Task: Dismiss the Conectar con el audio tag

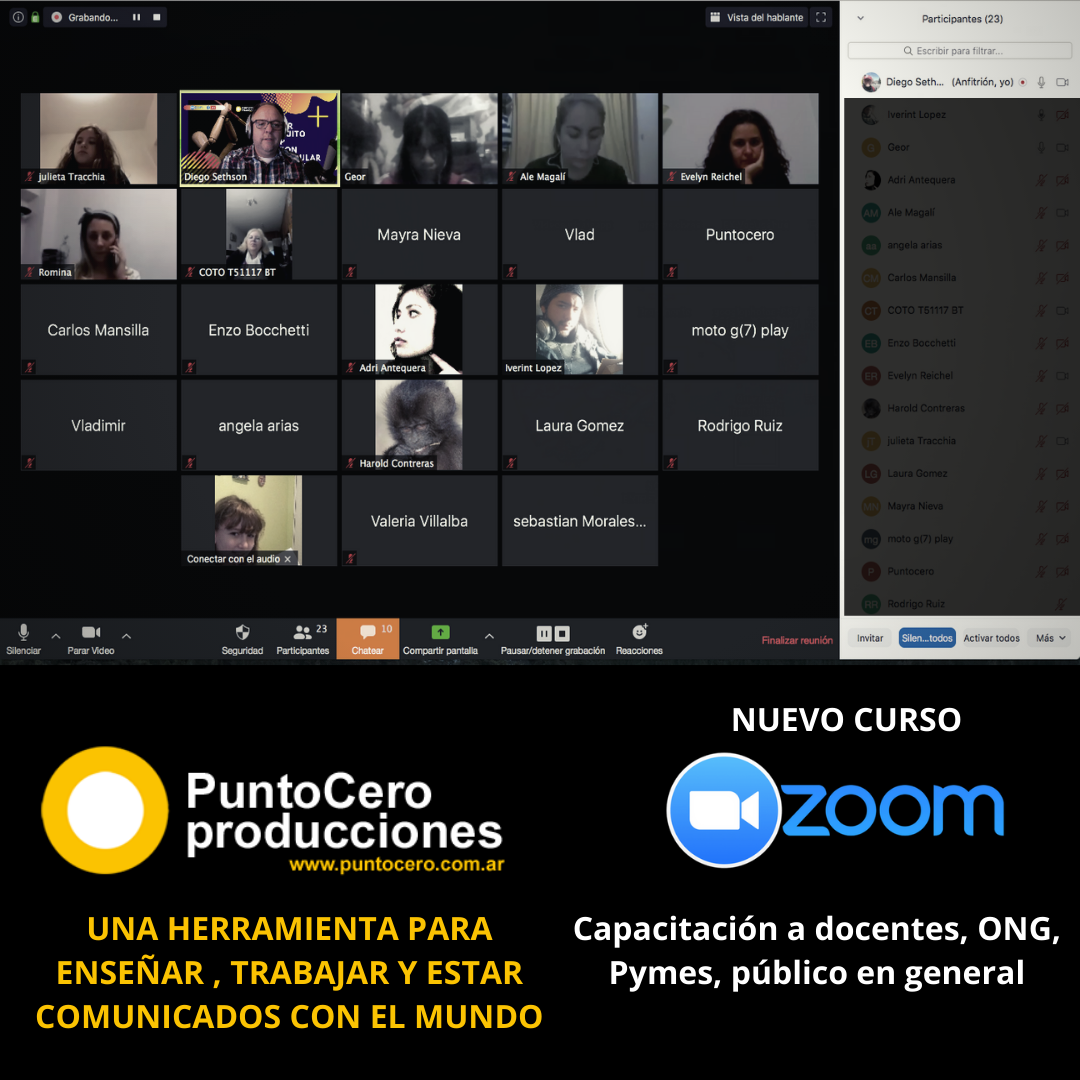Action: [287, 559]
